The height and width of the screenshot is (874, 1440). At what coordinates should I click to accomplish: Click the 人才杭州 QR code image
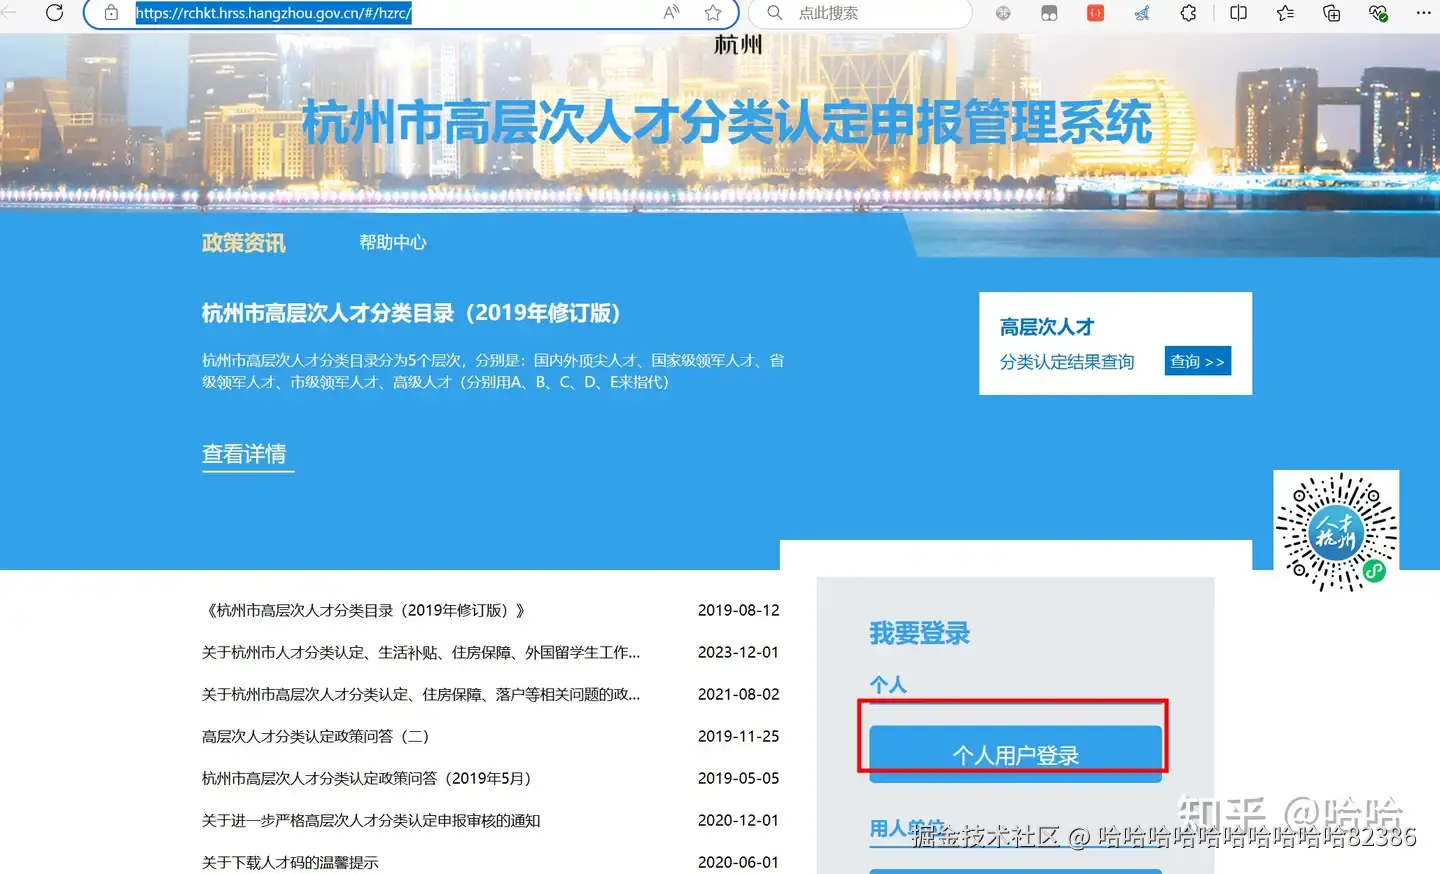[x=1336, y=533]
